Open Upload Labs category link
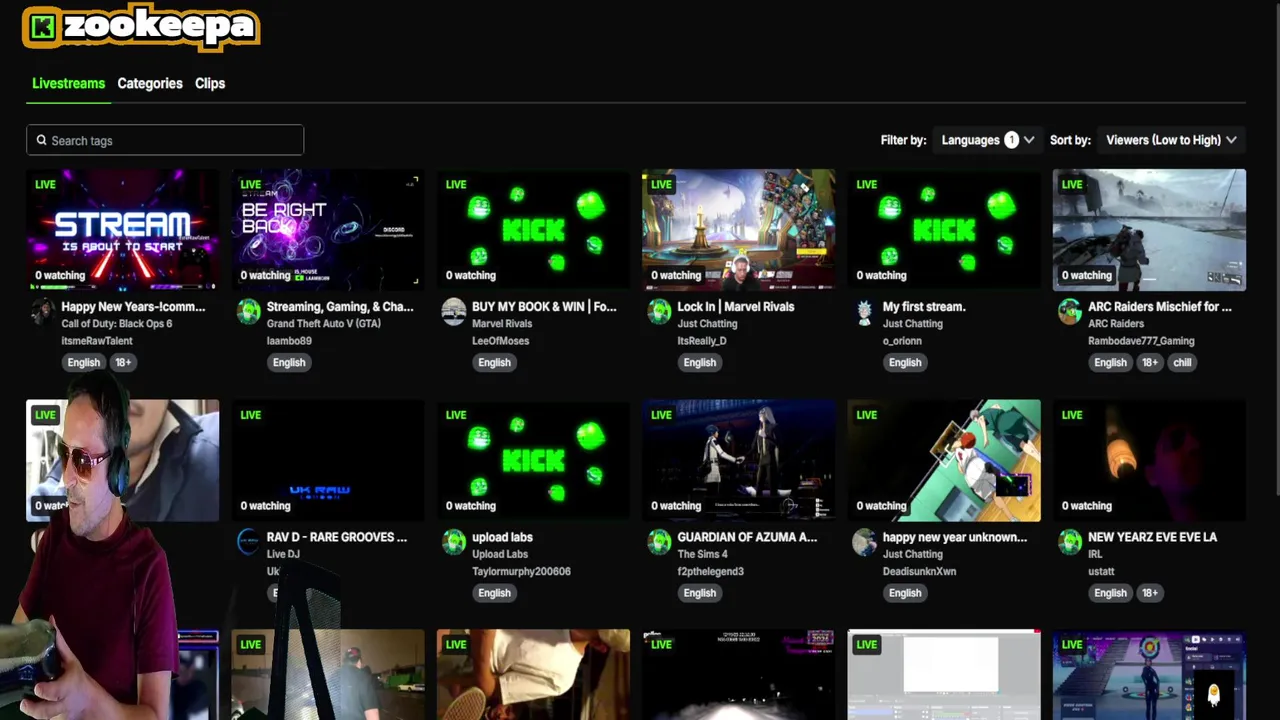This screenshot has height=720, width=1280. (500, 554)
